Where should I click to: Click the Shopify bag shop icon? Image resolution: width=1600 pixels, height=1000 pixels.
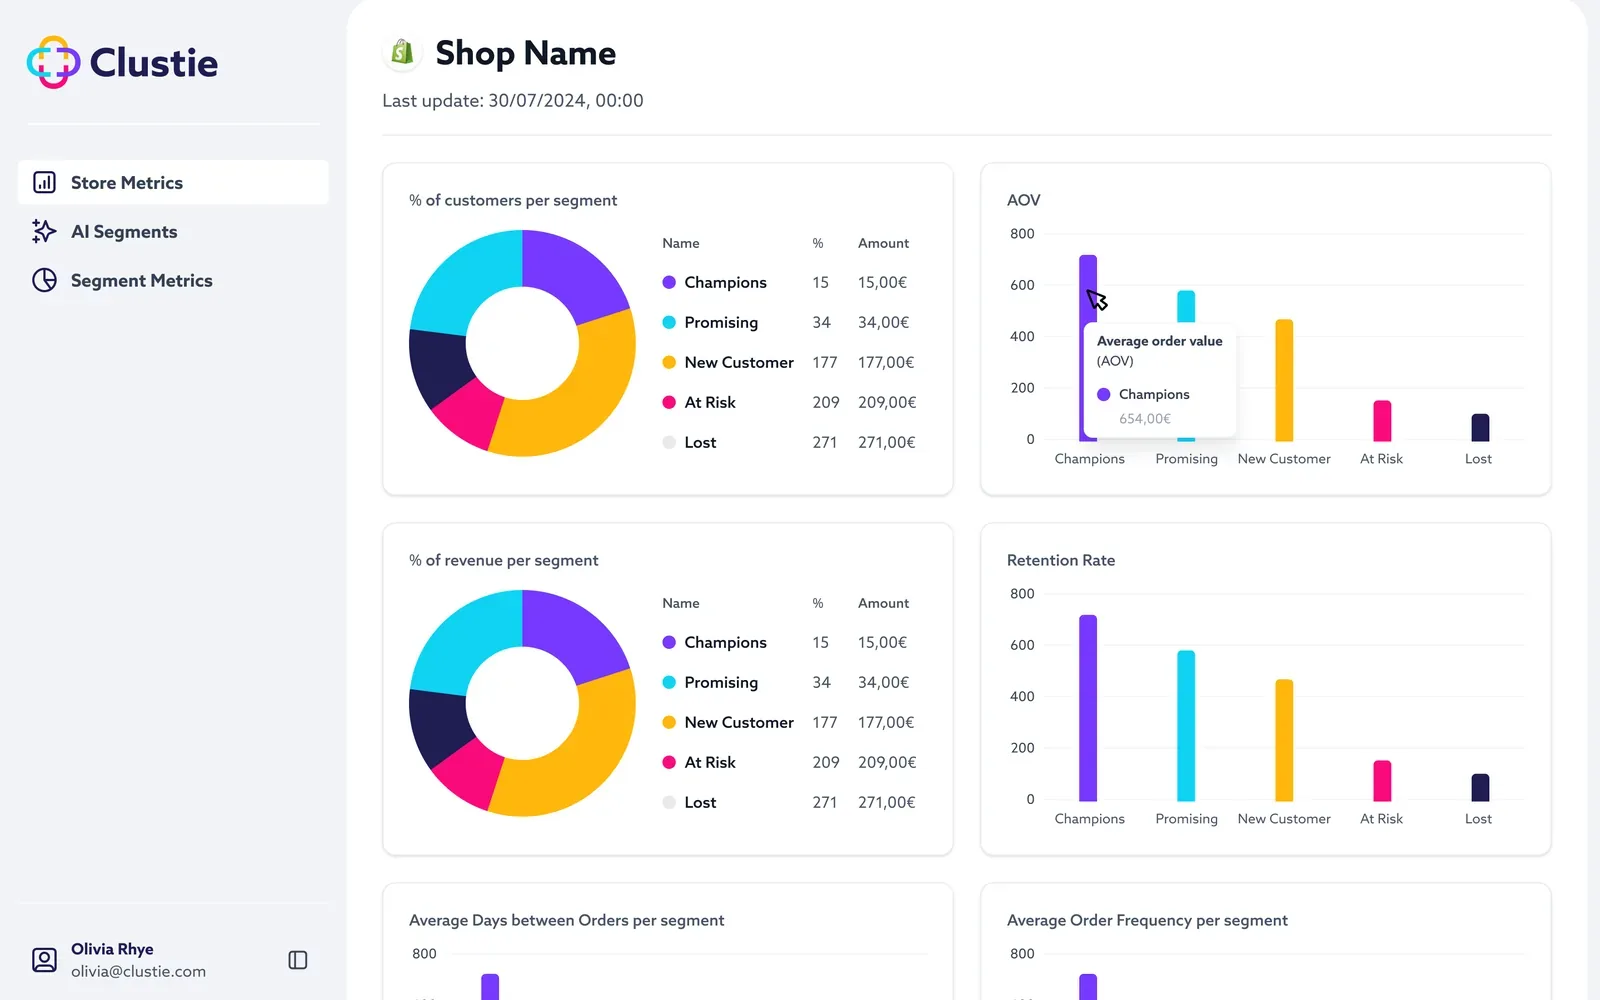402,52
